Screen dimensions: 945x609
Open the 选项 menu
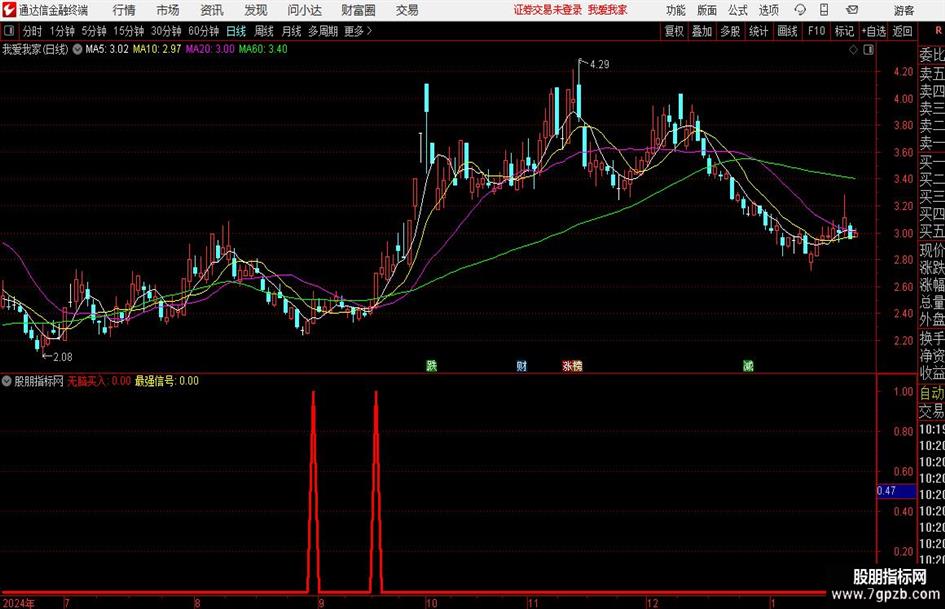coord(768,10)
